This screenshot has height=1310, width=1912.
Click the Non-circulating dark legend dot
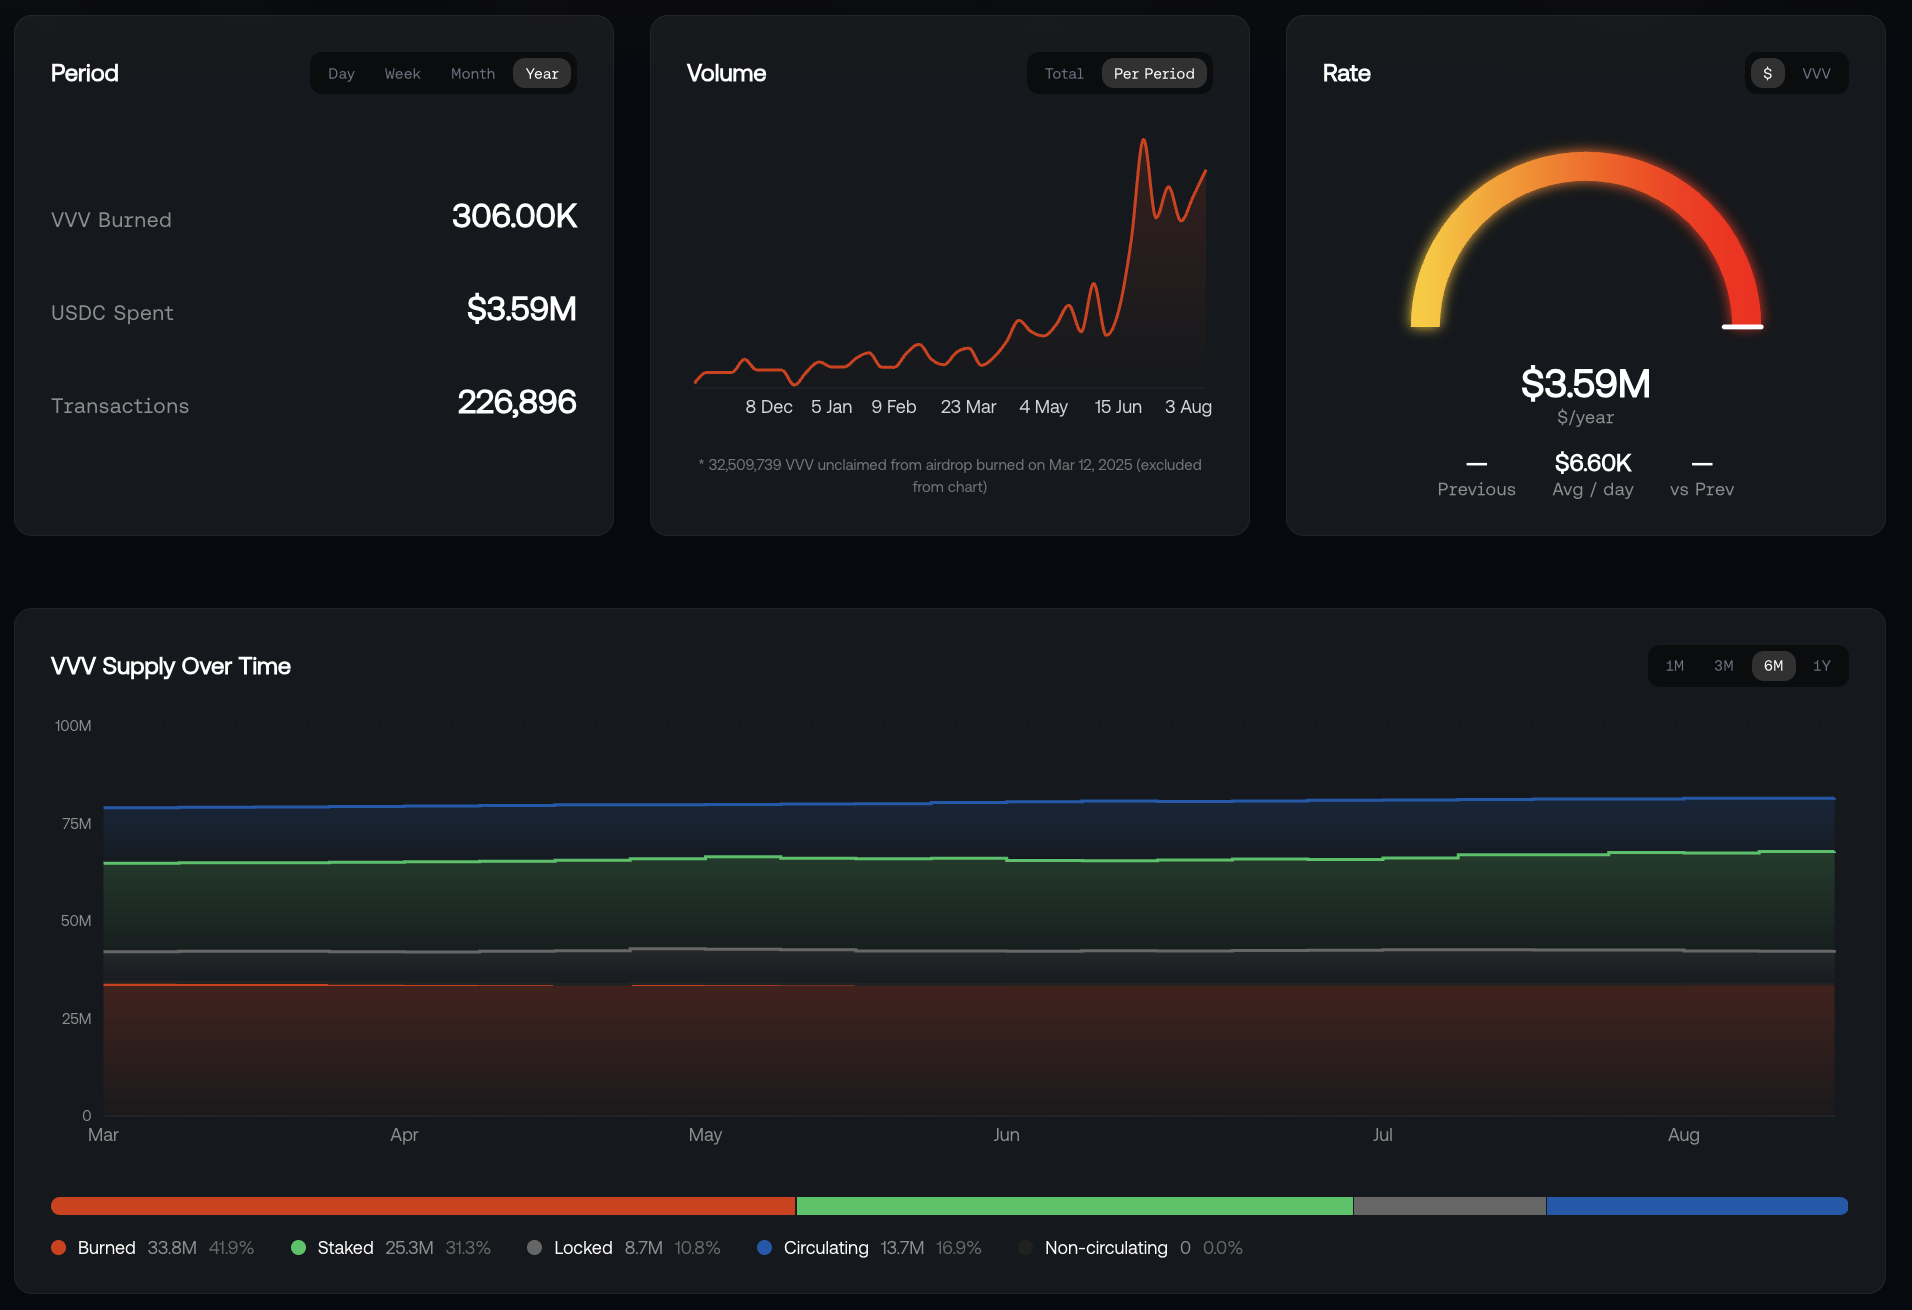pos(1025,1248)
